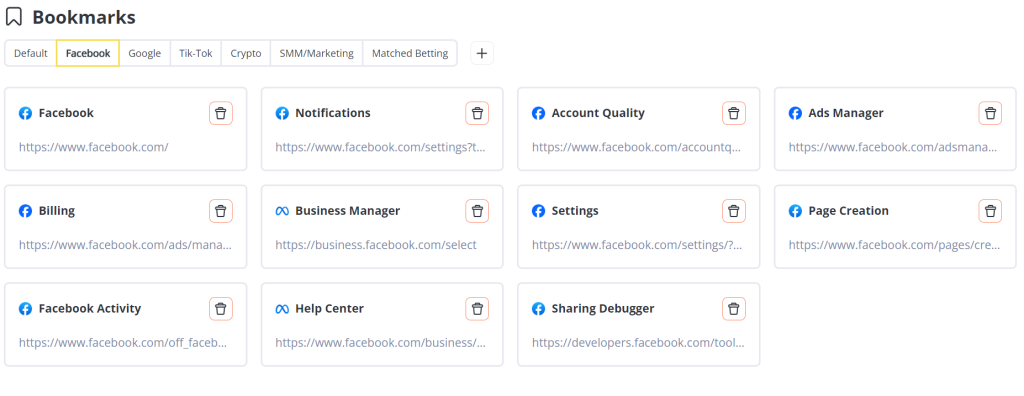Delete the Notifications bookmark
This screenshot has width=1024, height=396.
[x=477, y=113]
